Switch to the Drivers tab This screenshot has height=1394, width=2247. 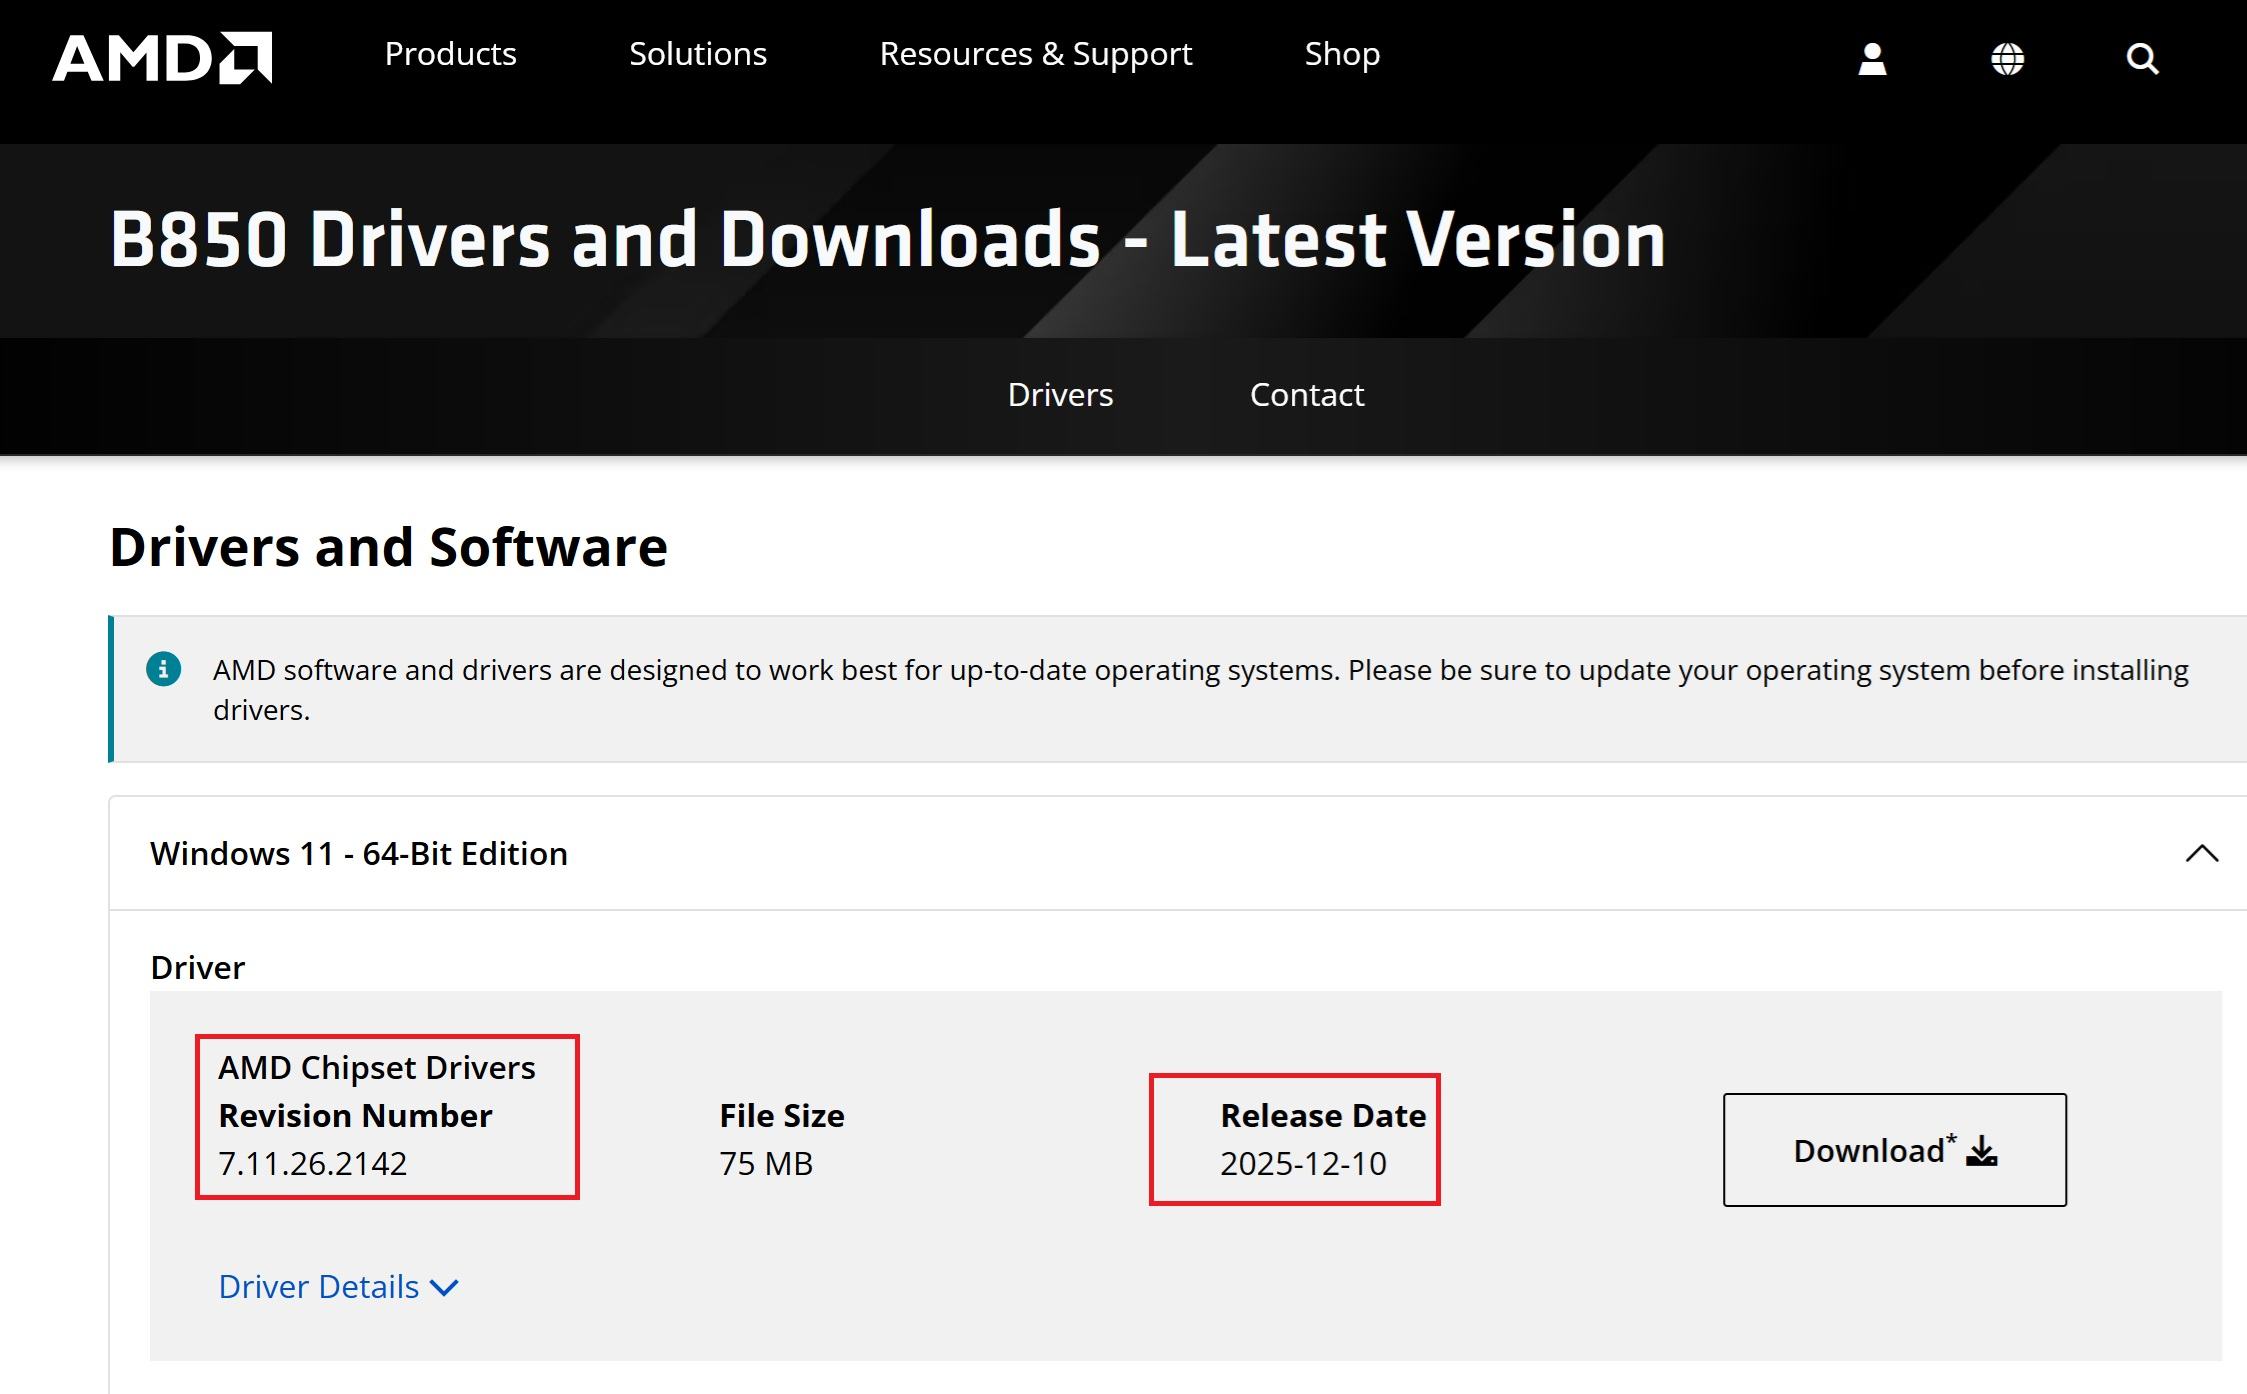pos(1060,395)
